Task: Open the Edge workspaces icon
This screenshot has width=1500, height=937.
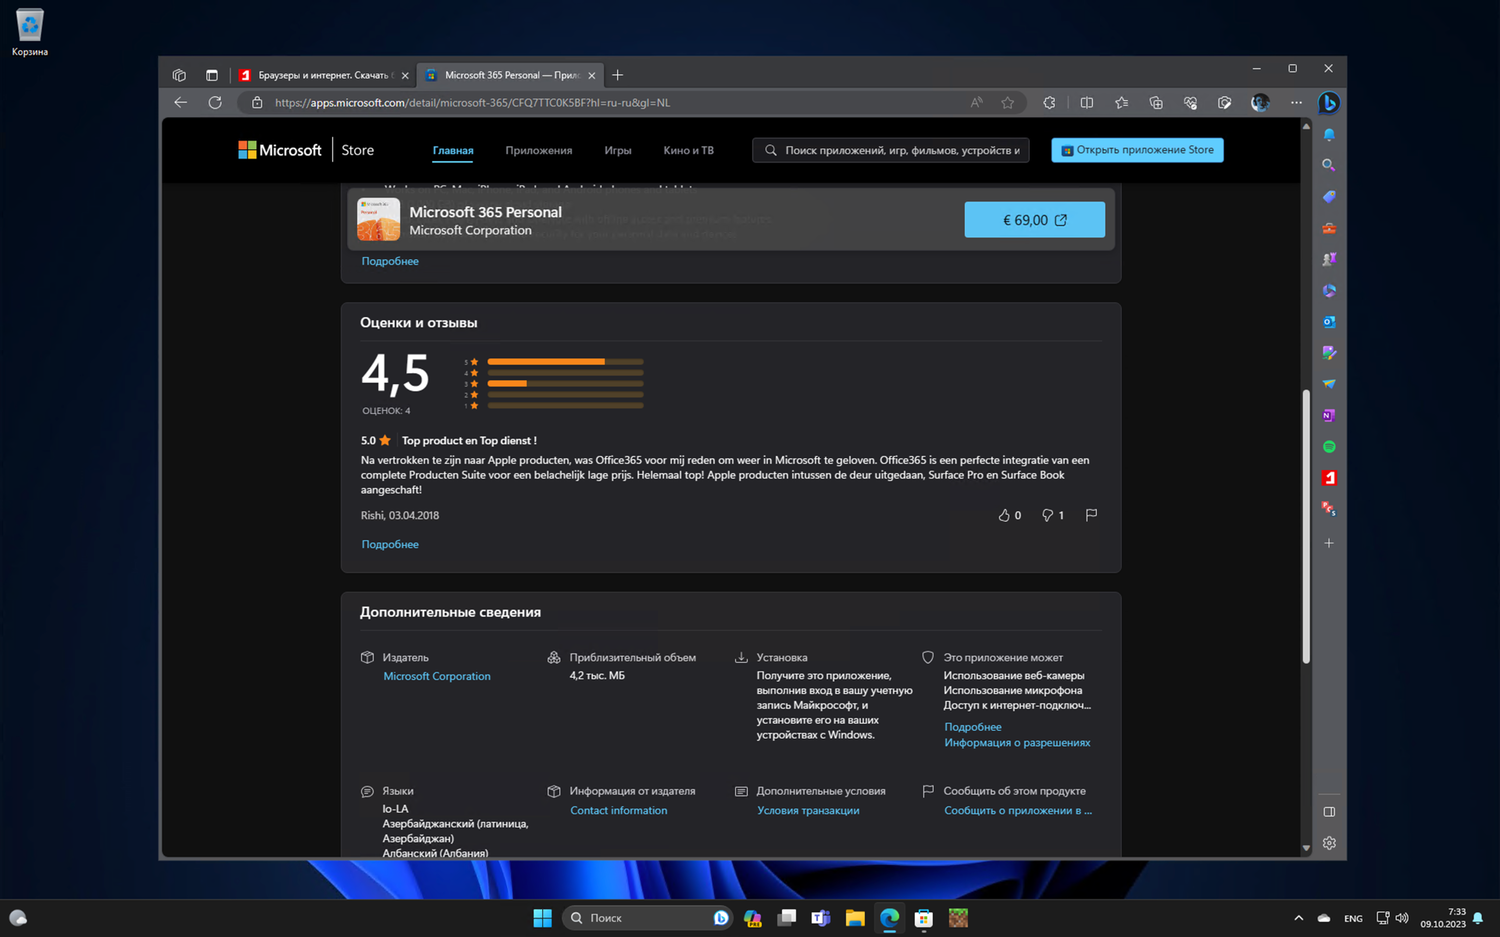Action: click(179, 75)
